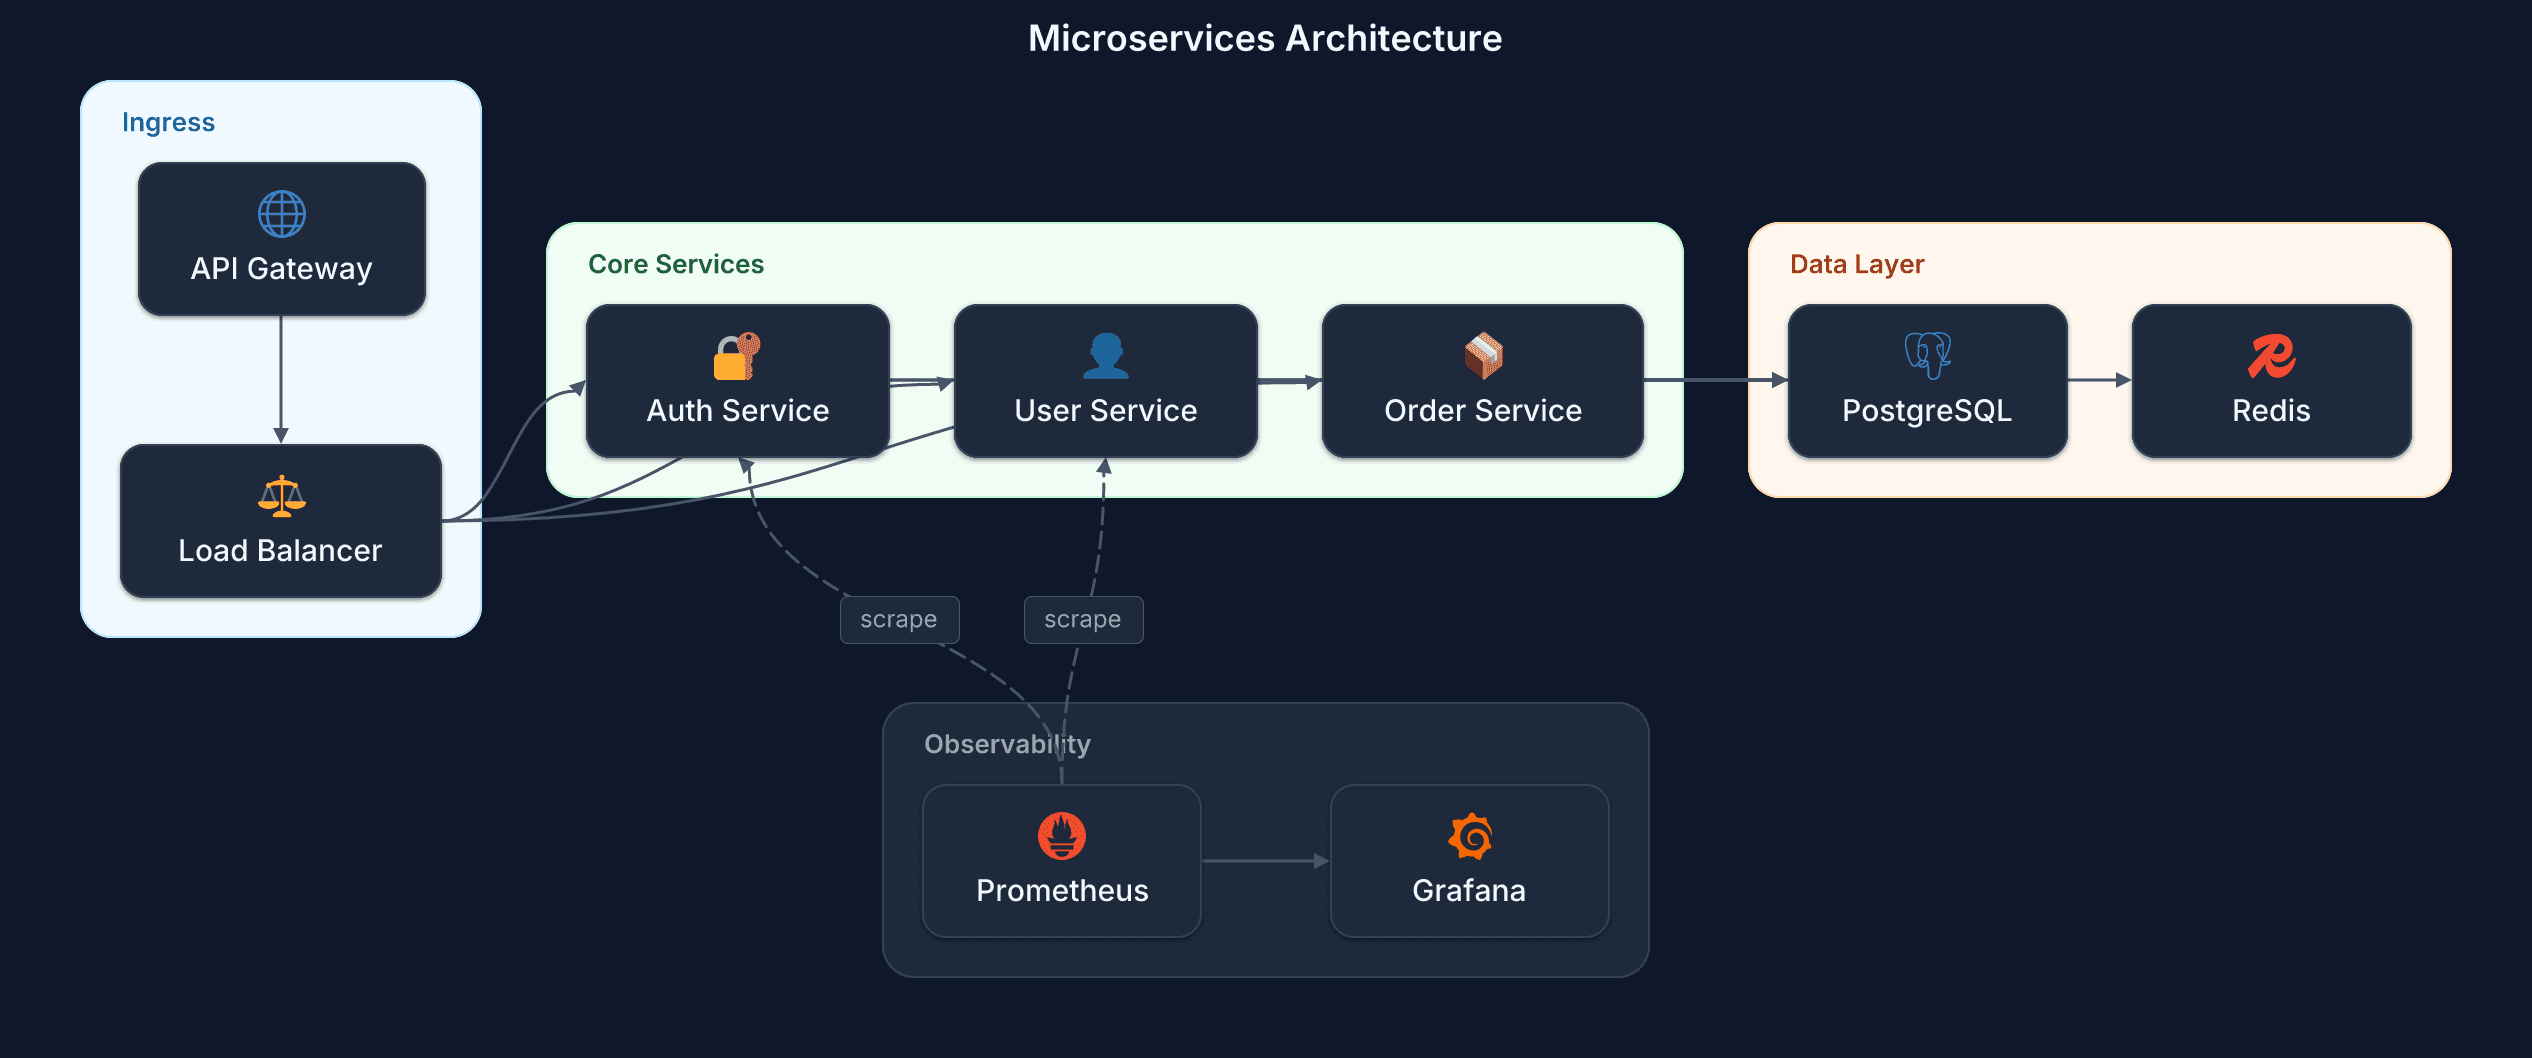Toggle the left scrape label
This screenshot has height=1058, width=2532.
(x=898, y=619)
